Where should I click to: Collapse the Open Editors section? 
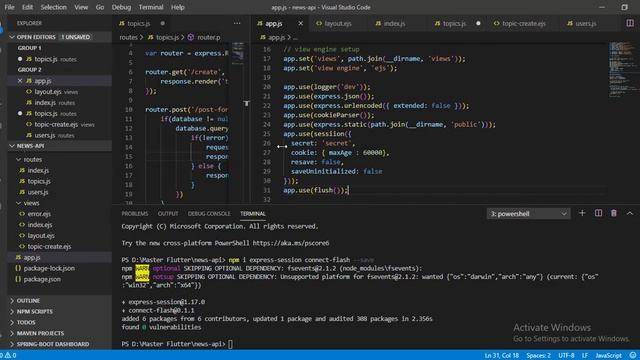coord(36,37)
